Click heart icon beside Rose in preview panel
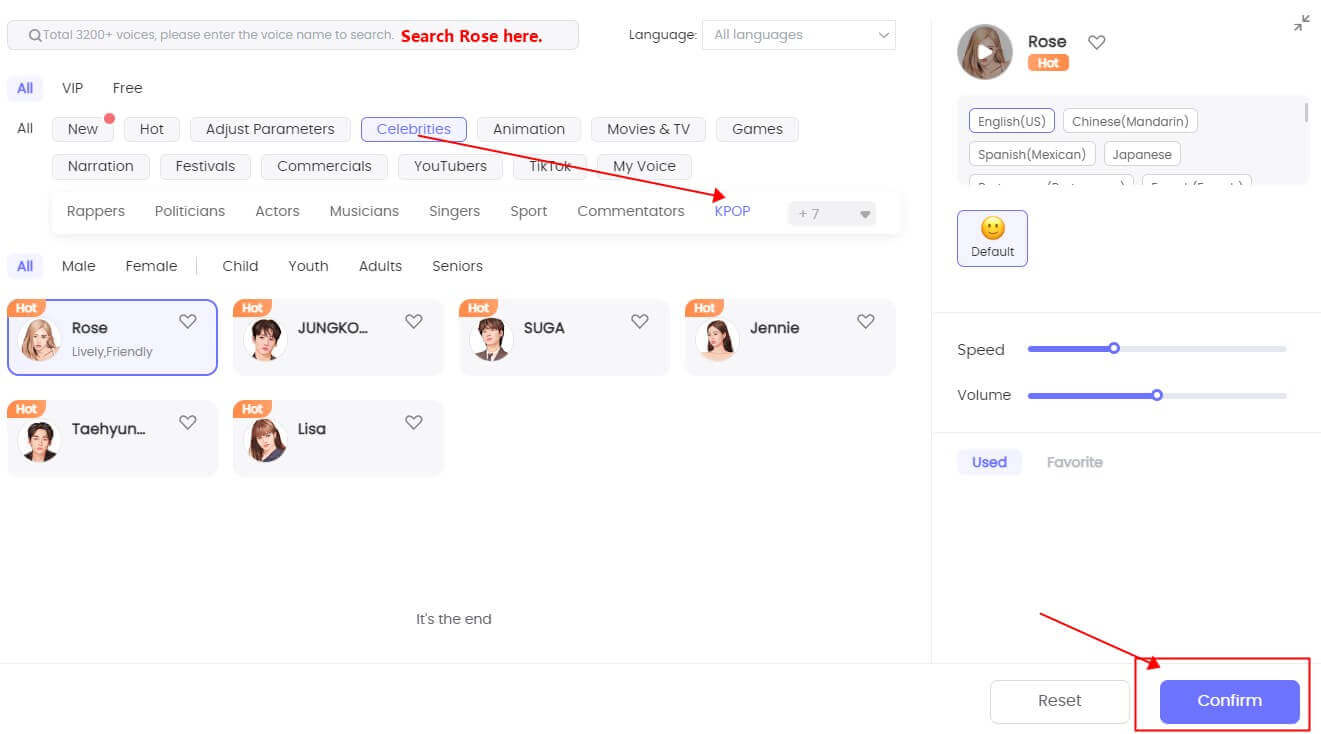Image resolution: width=1321 pixels, height=734 pixels. (1097, 42)
